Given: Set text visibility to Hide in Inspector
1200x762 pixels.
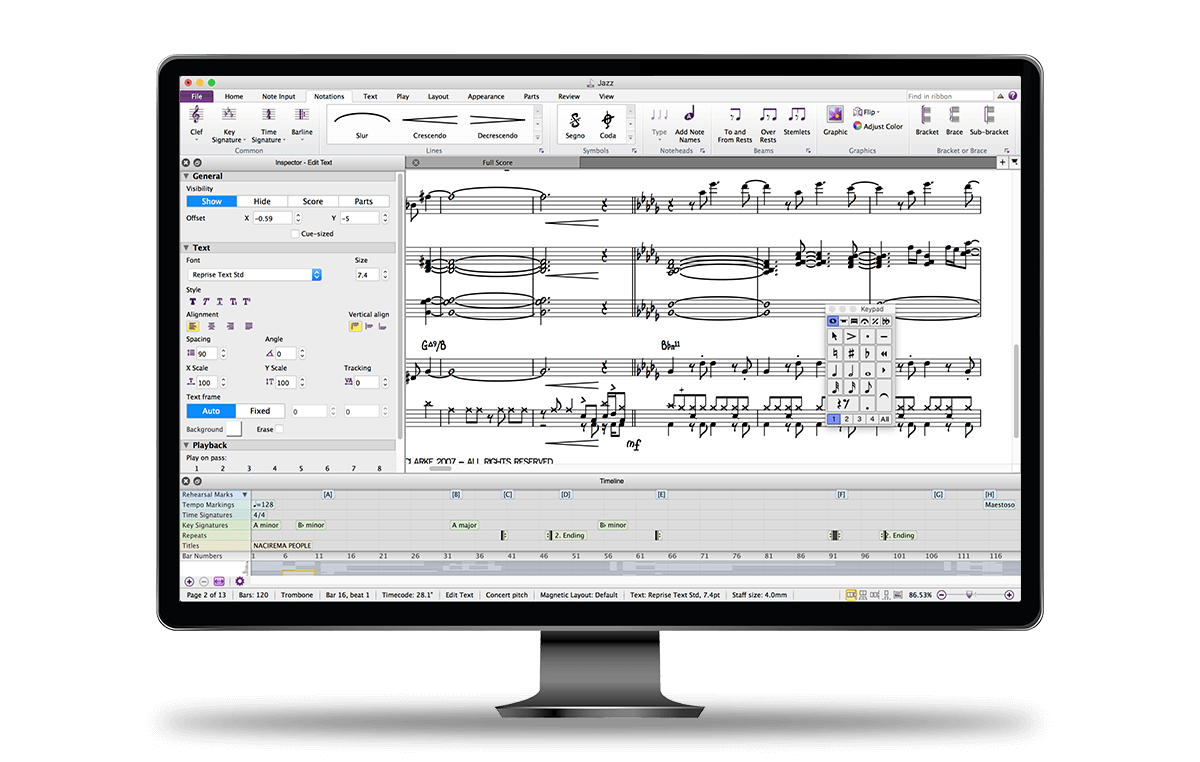Looking at the screenshot, I should pyautogui.click(x=263, y=201).
